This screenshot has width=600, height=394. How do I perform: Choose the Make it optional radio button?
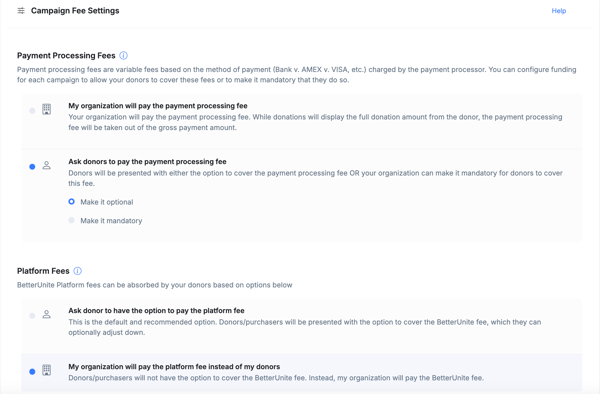[72, 202]
